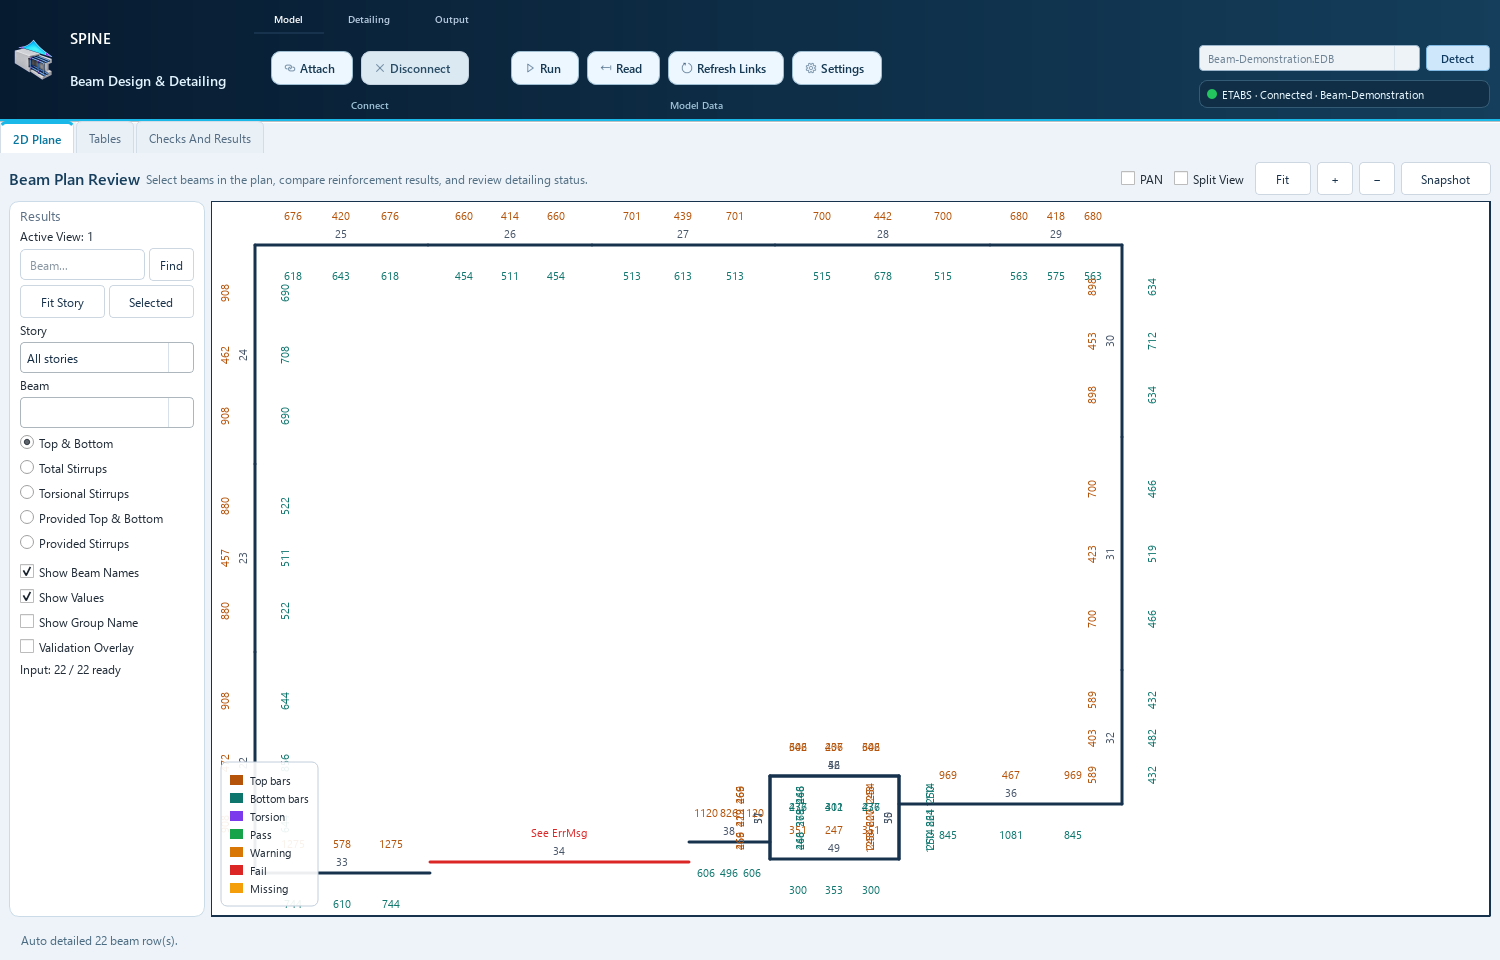Toggle the PAN checkbox
Image resolution: width=1500 pixels, height=960 pixels.
click(x=1128, y=178)
